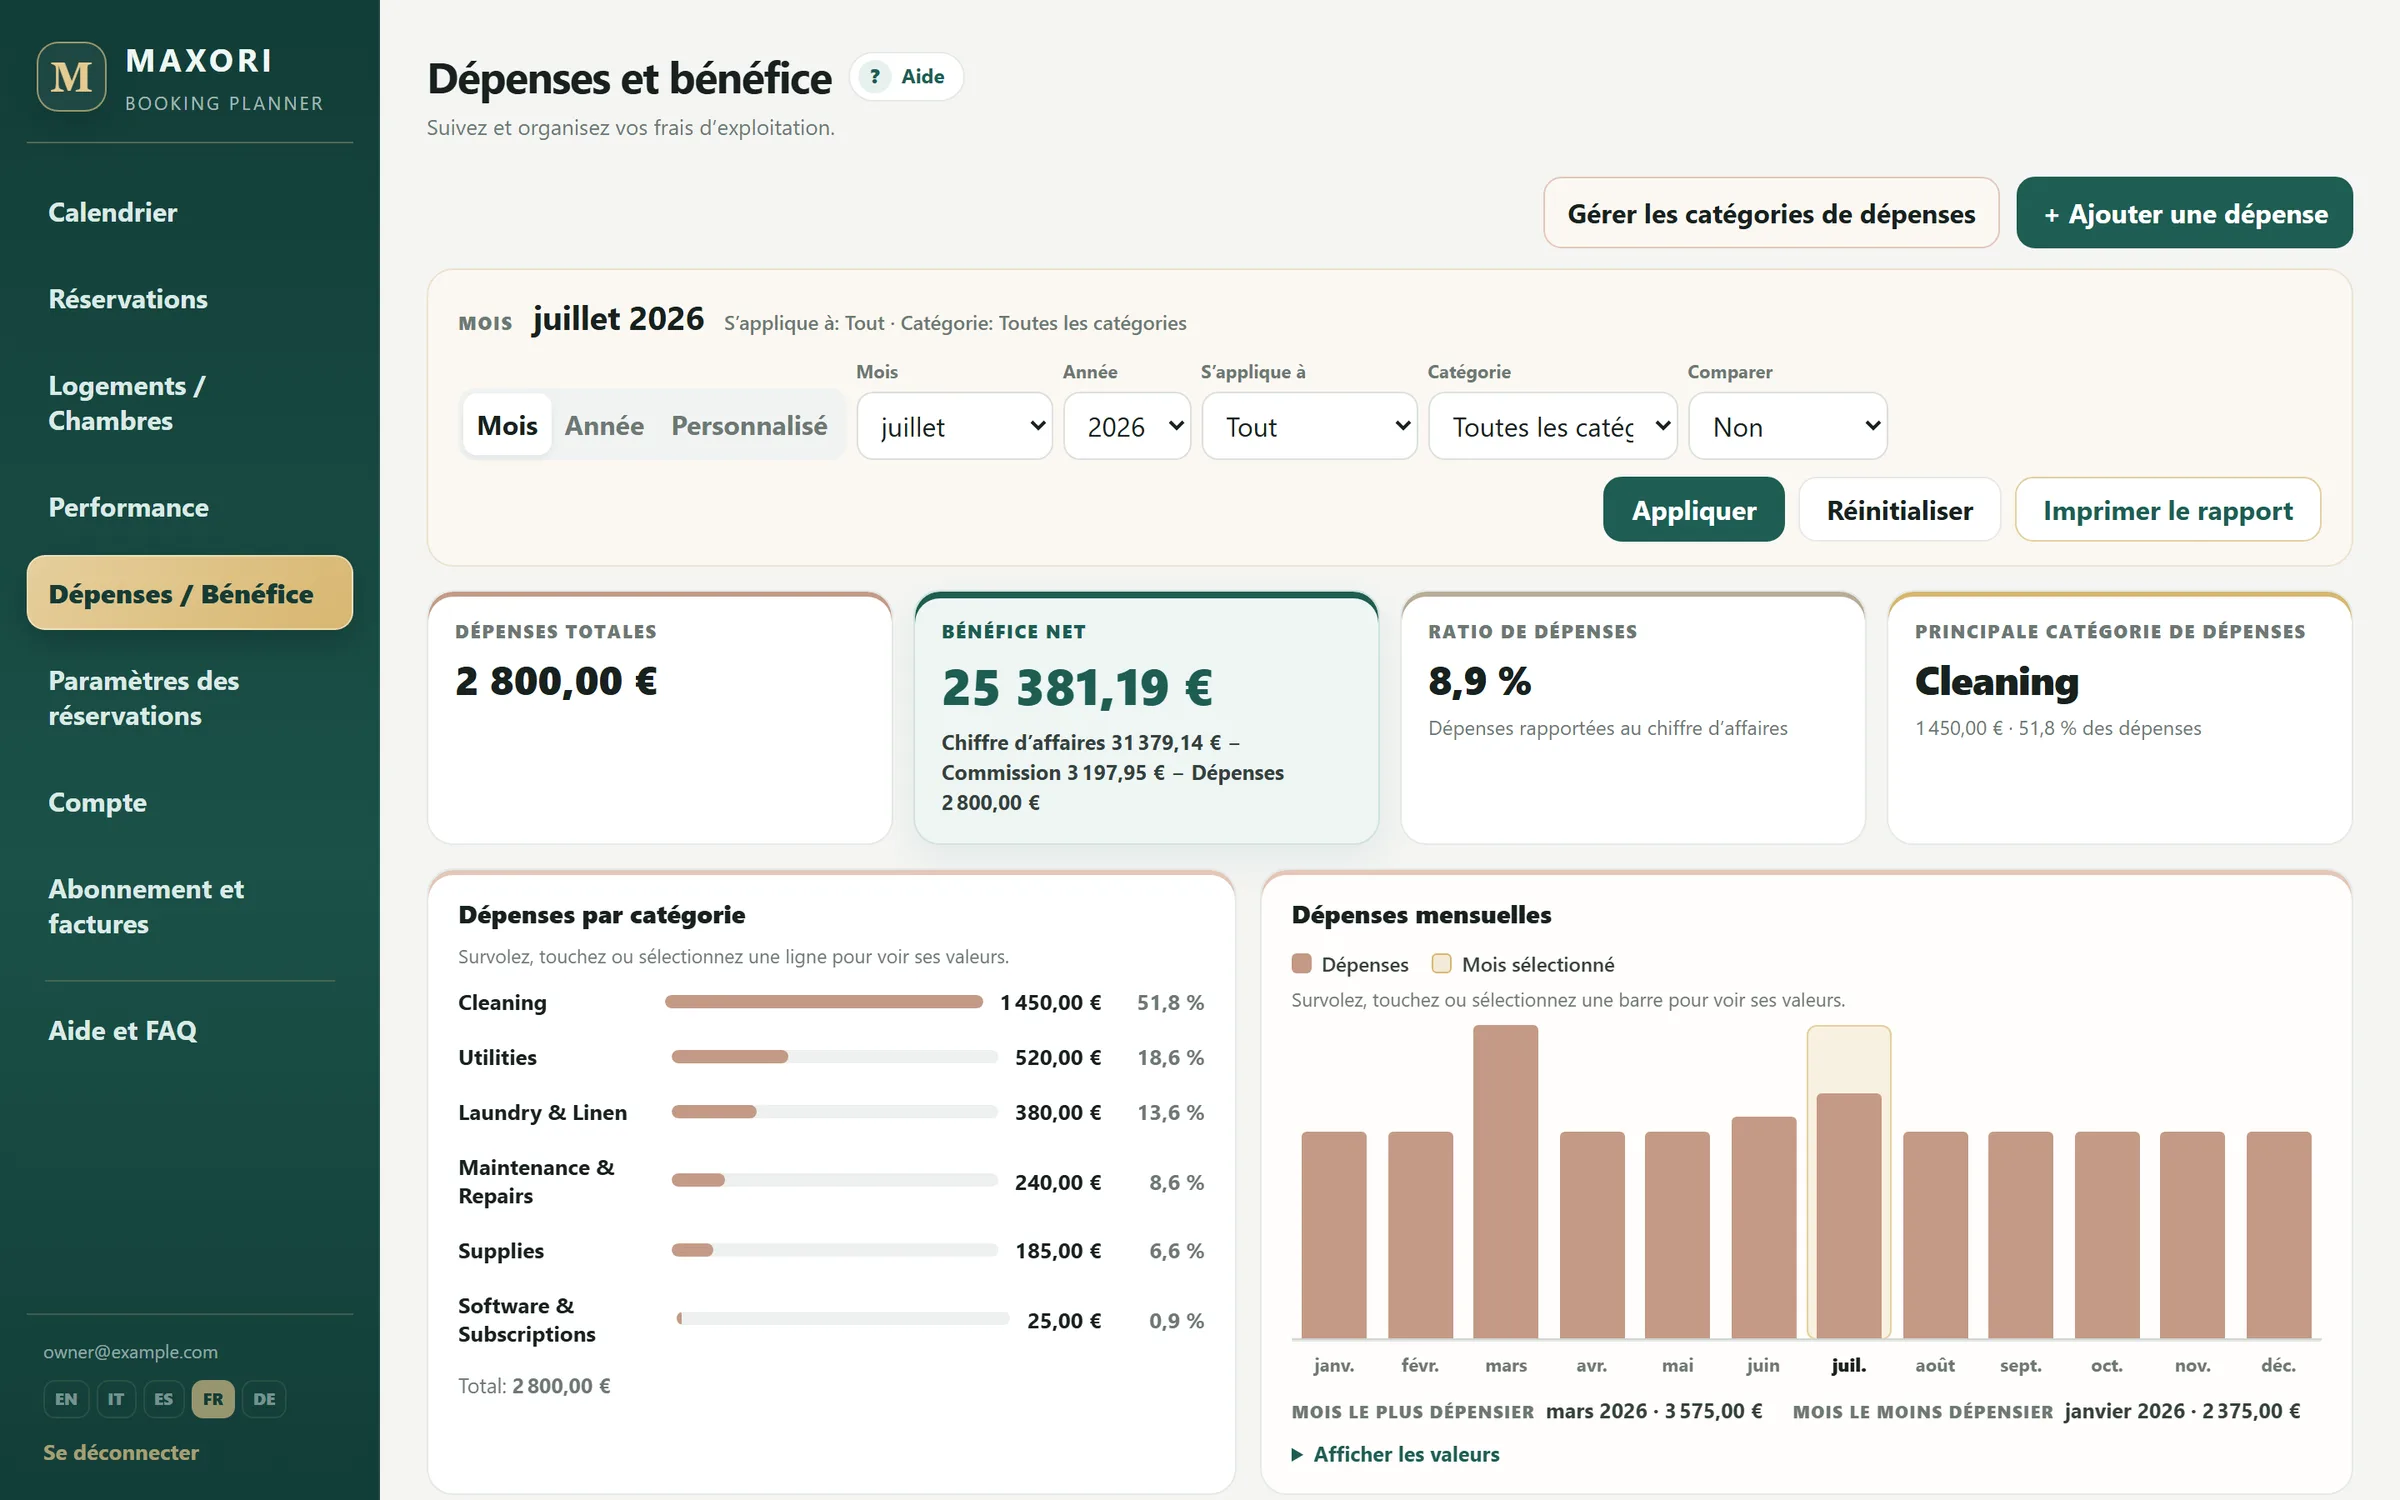Viewport: 2400px width, 1500px height.
Task: Click the Mois sélectionné legend swatch
Action: click(x=1441, y=964)
